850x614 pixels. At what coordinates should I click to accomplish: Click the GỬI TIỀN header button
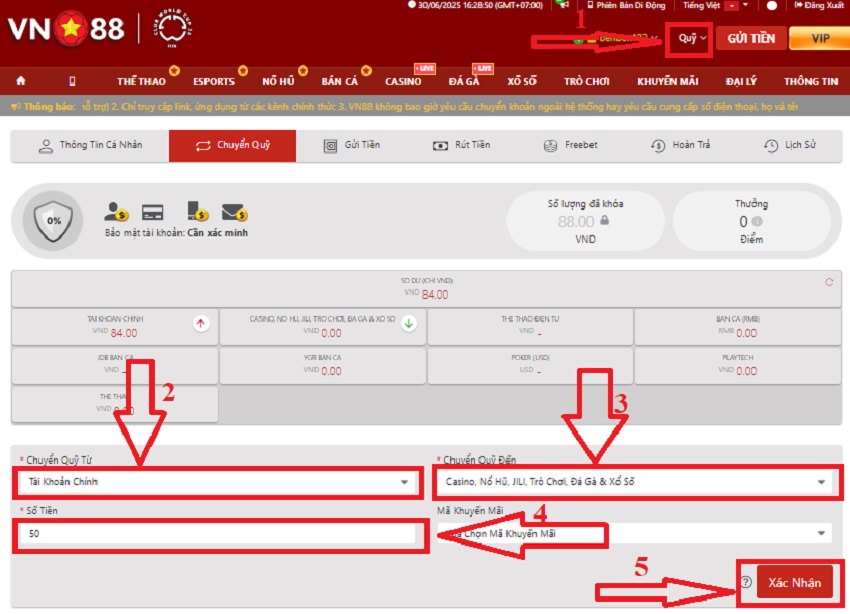pos(751,38)
